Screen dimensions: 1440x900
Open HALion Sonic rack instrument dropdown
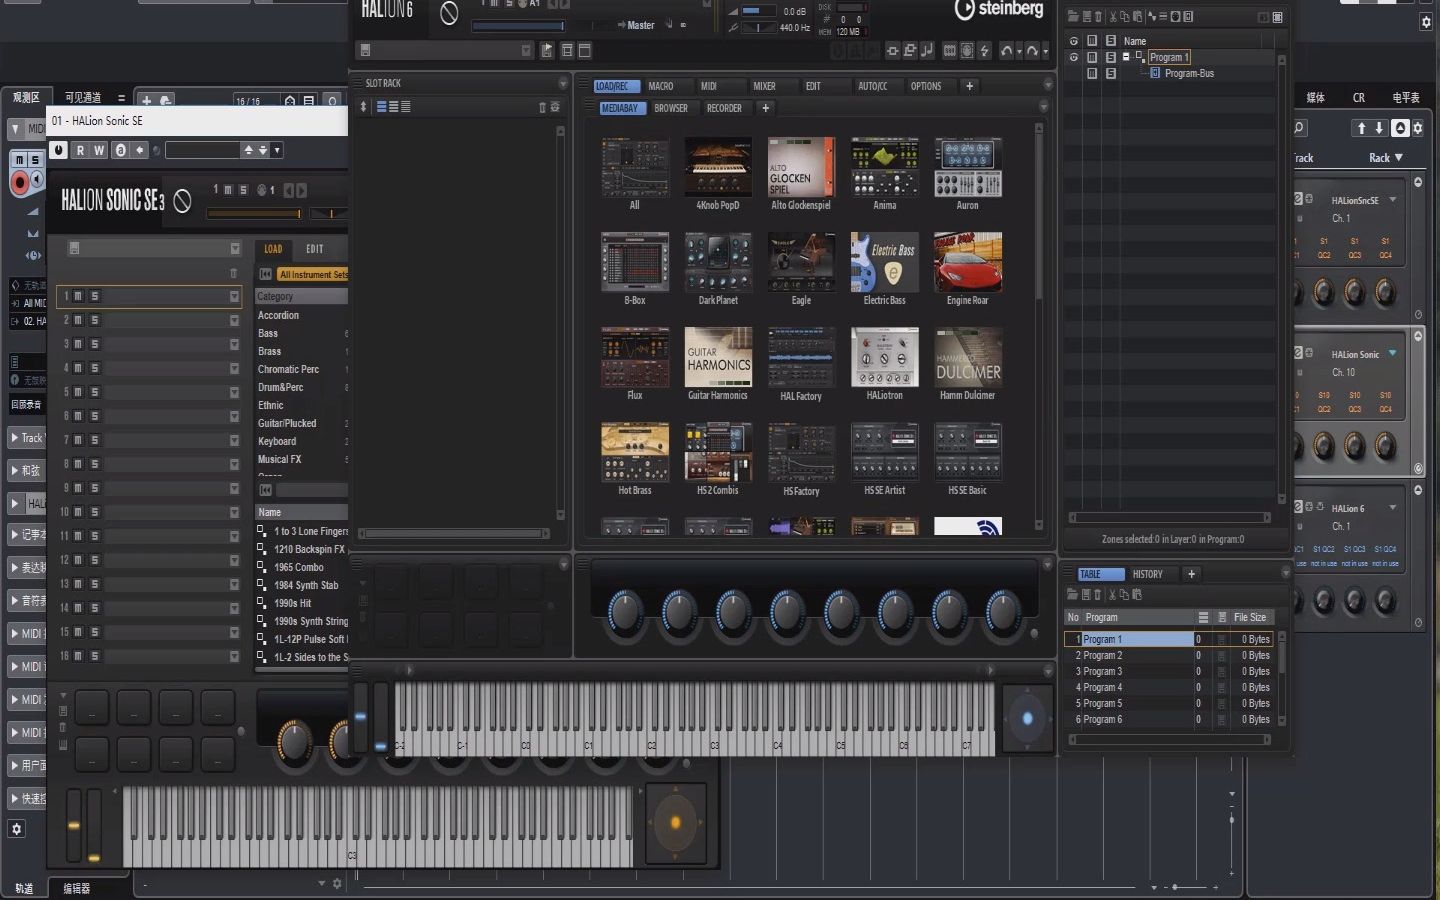coord(1392,353)
